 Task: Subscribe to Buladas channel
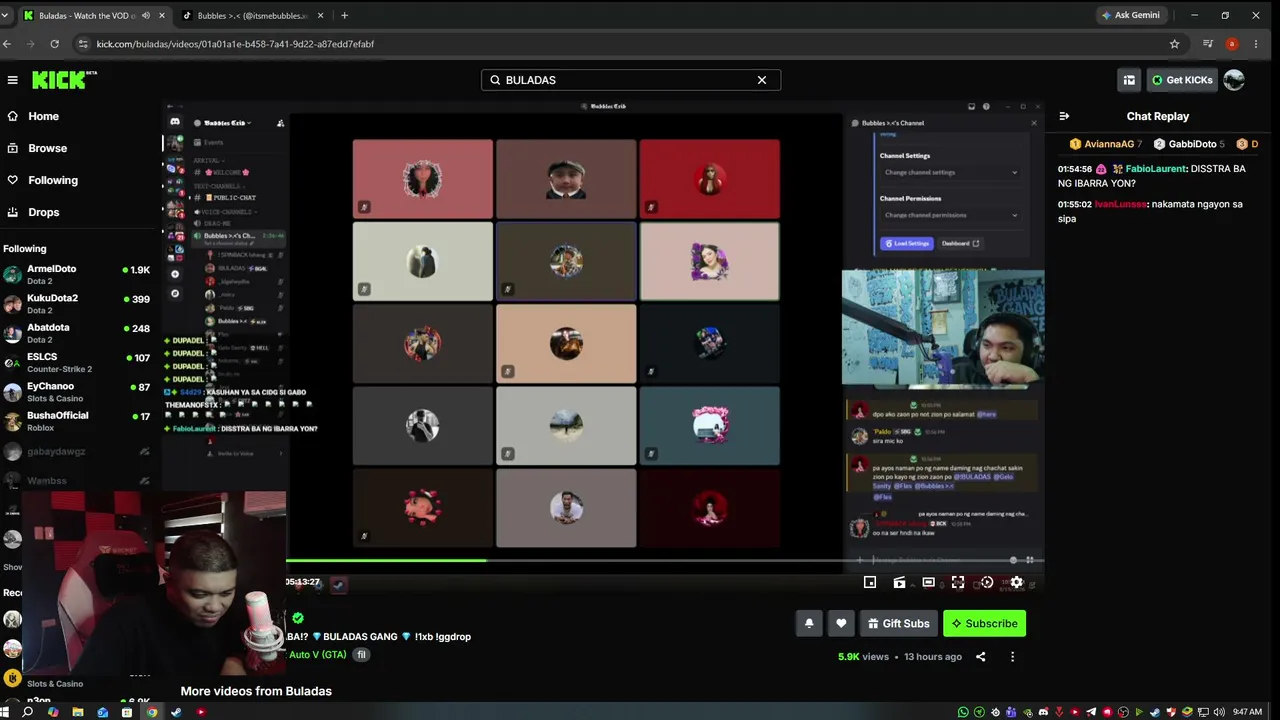pyautogui.click(x=984, y=623)
